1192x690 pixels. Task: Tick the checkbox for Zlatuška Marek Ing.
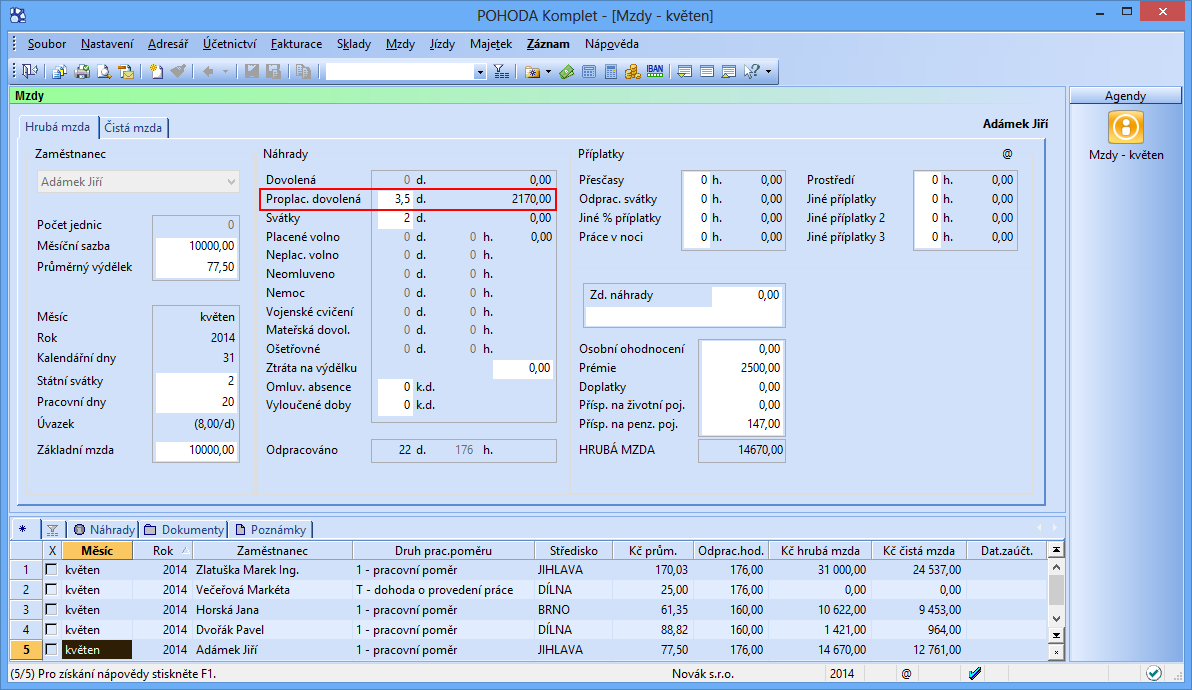coord(52,569)
